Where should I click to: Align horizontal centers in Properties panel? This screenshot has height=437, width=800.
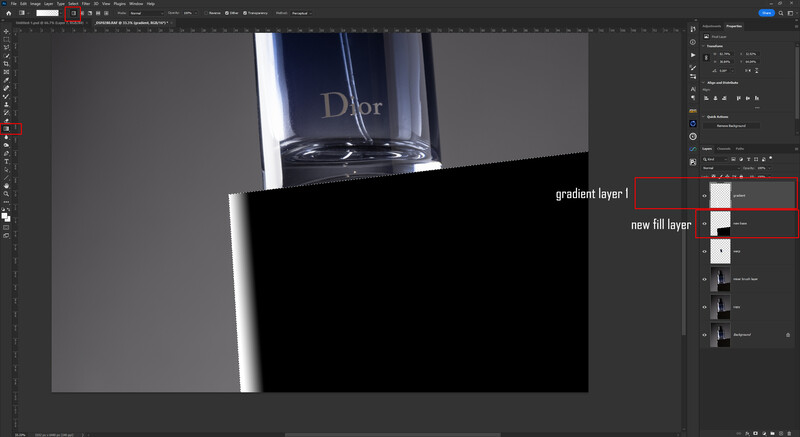click(x=715, y=98)
